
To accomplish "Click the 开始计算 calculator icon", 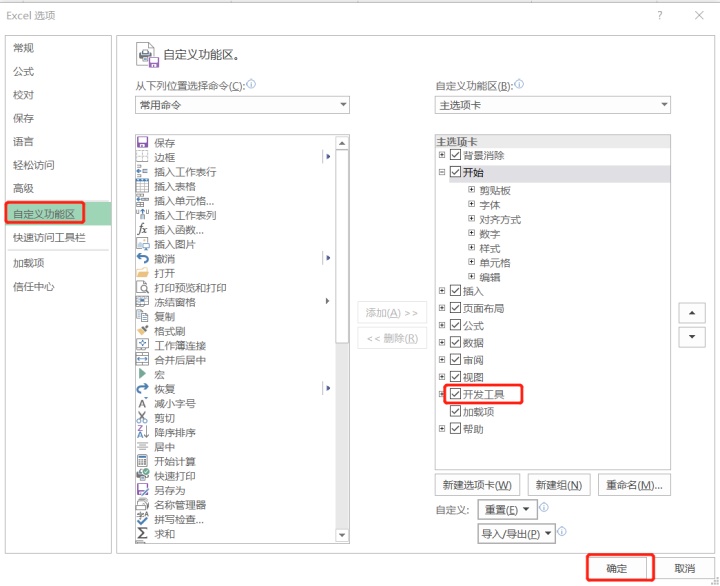I will click(x=142, y=461).
